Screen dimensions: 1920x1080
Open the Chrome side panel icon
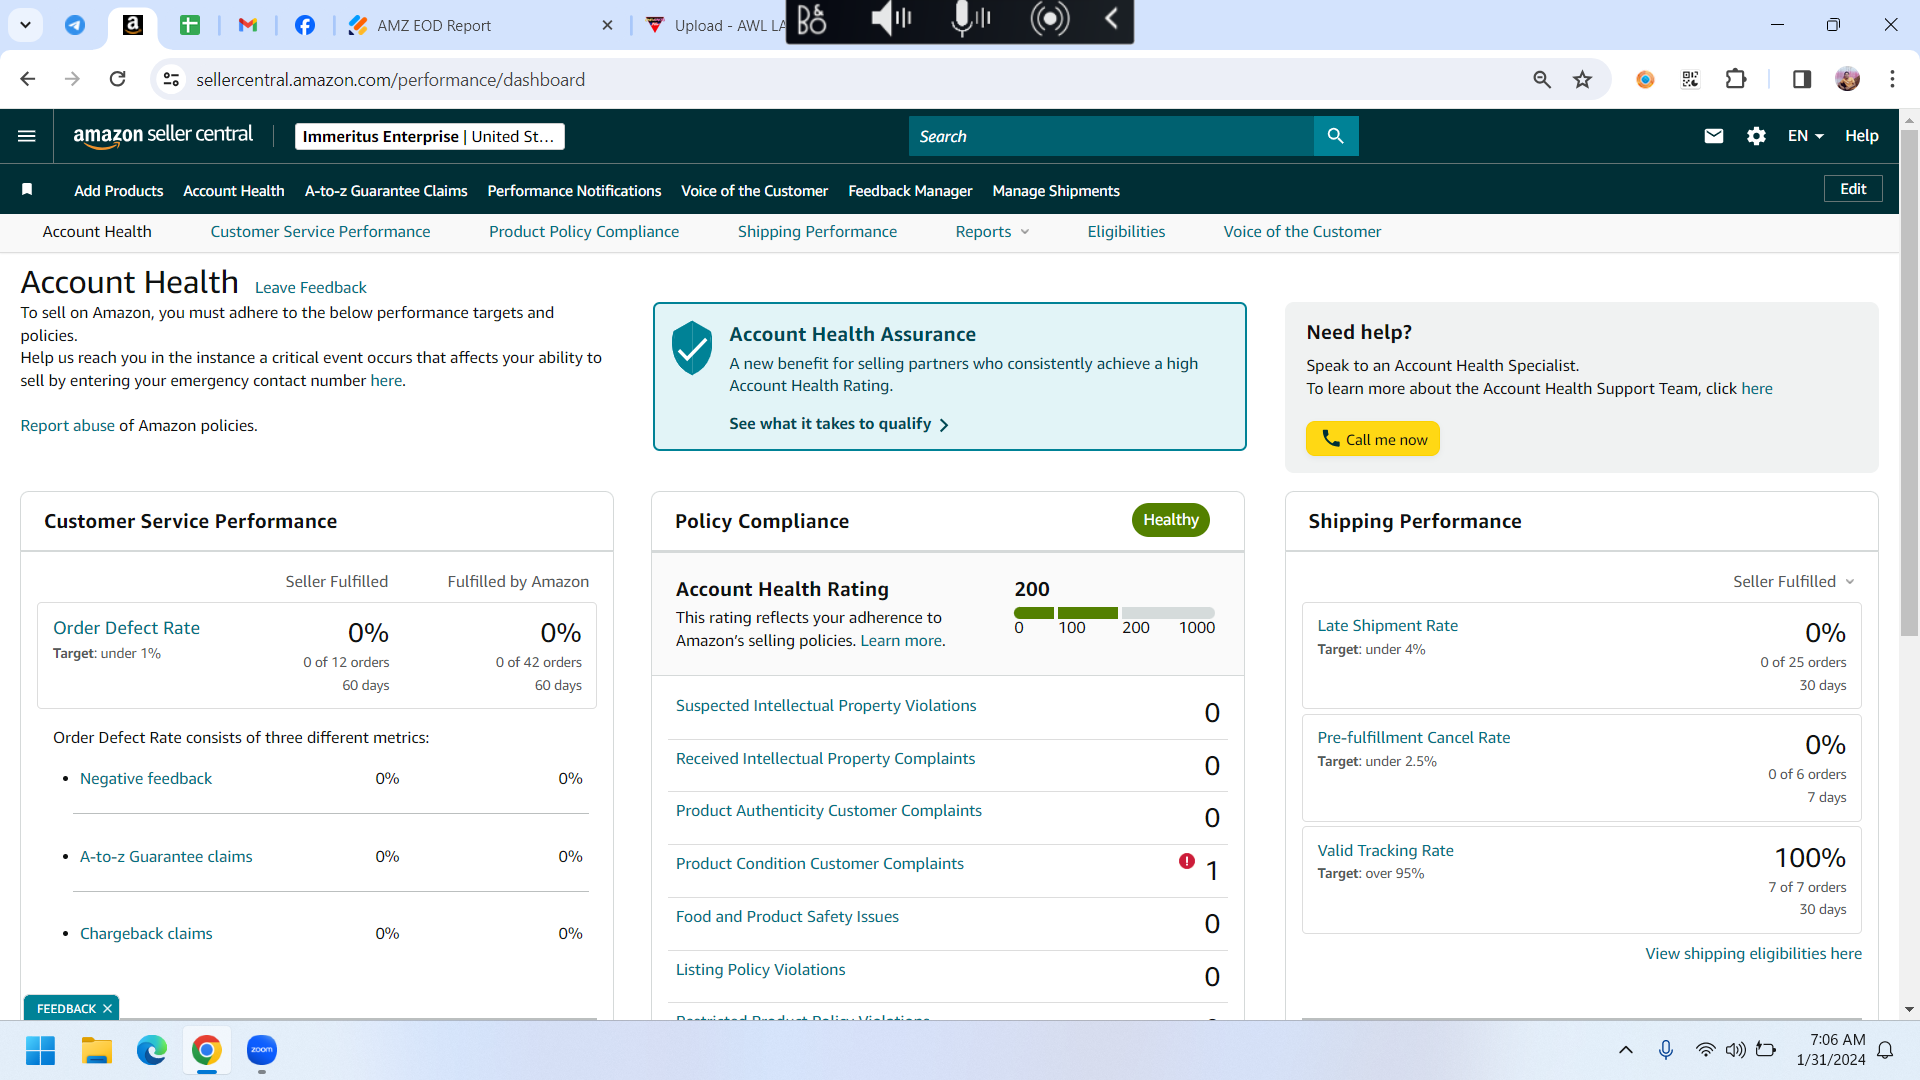tap(1802, 79)
